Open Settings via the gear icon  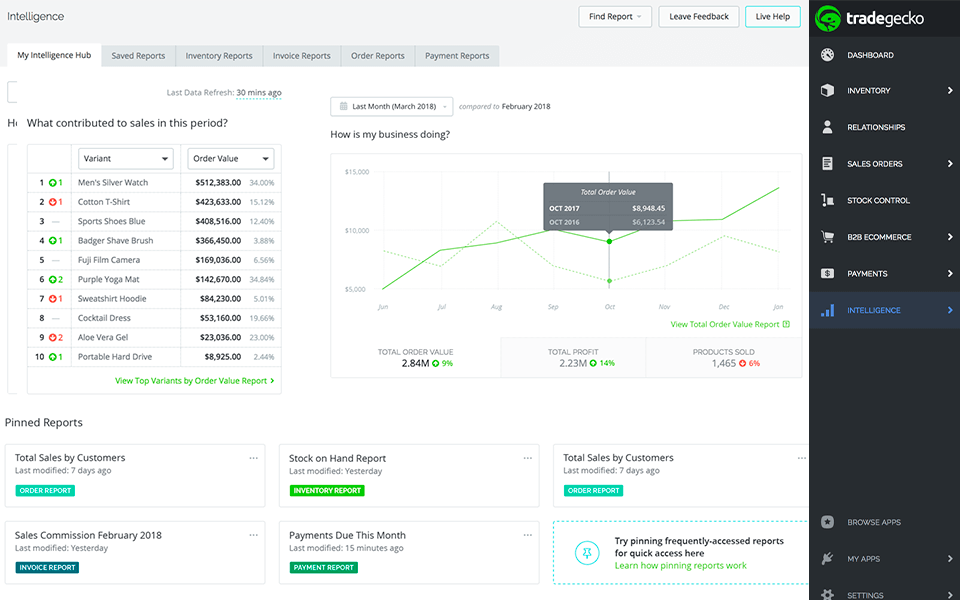828,594
